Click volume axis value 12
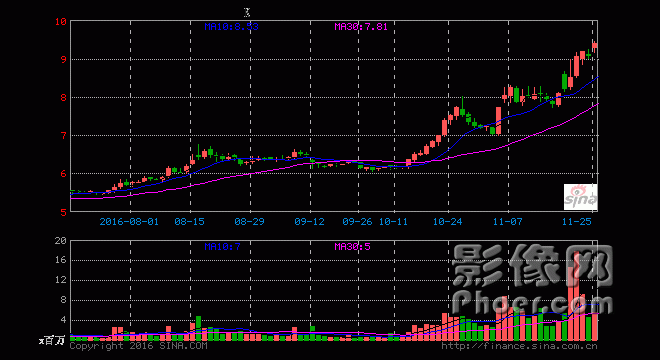 click(x=61, y=280)
